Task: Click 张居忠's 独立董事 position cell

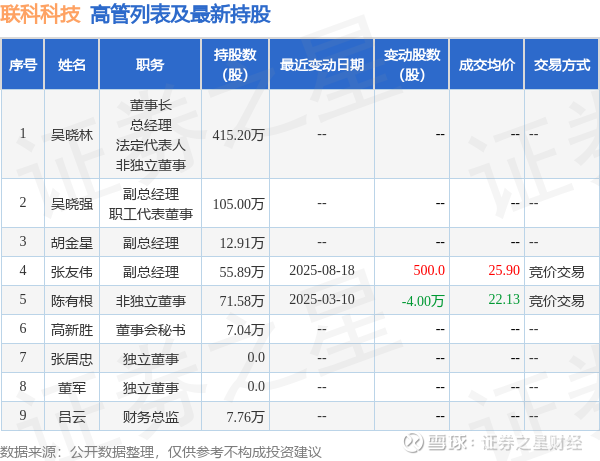Action: click(x=150, y=359)
